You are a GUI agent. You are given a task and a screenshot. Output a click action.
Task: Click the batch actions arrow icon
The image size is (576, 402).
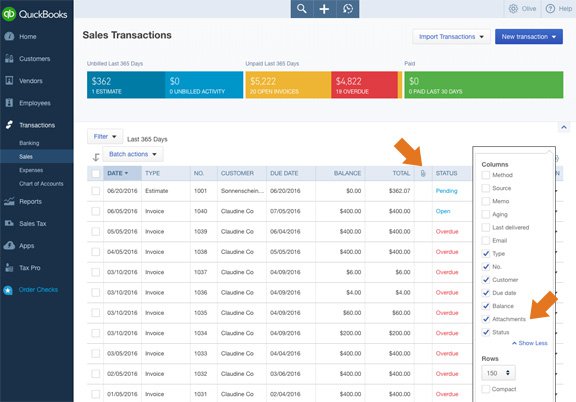96,157
